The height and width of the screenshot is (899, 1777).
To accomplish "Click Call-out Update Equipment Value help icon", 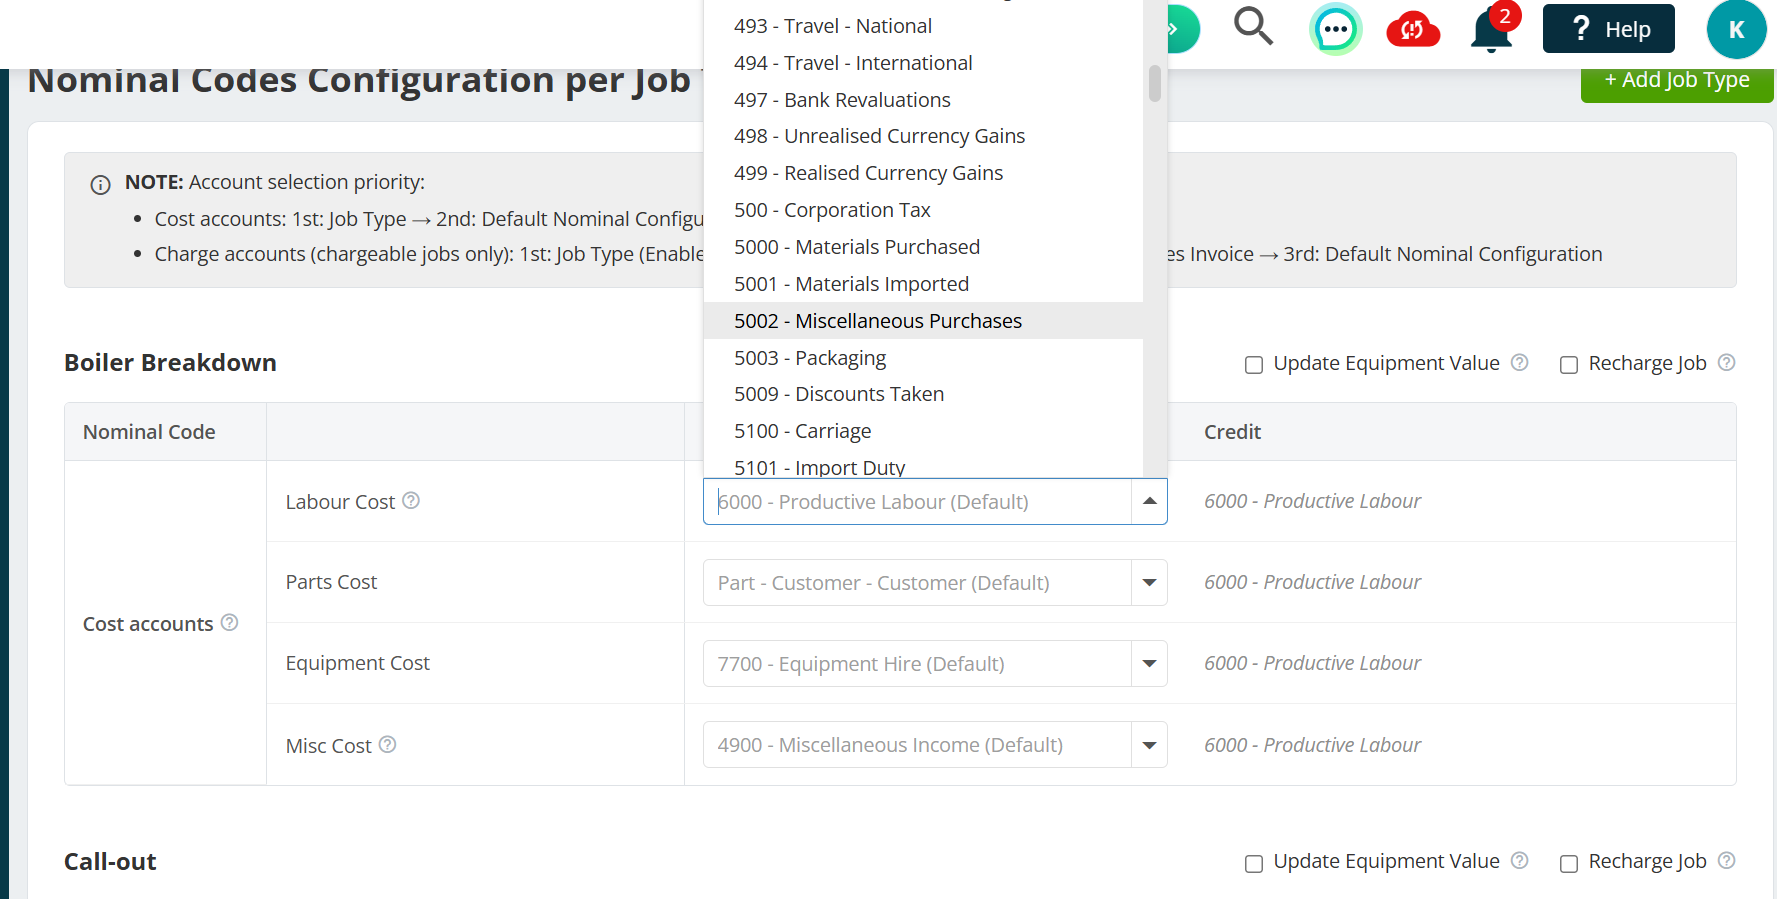I will tap(1519, 860).
